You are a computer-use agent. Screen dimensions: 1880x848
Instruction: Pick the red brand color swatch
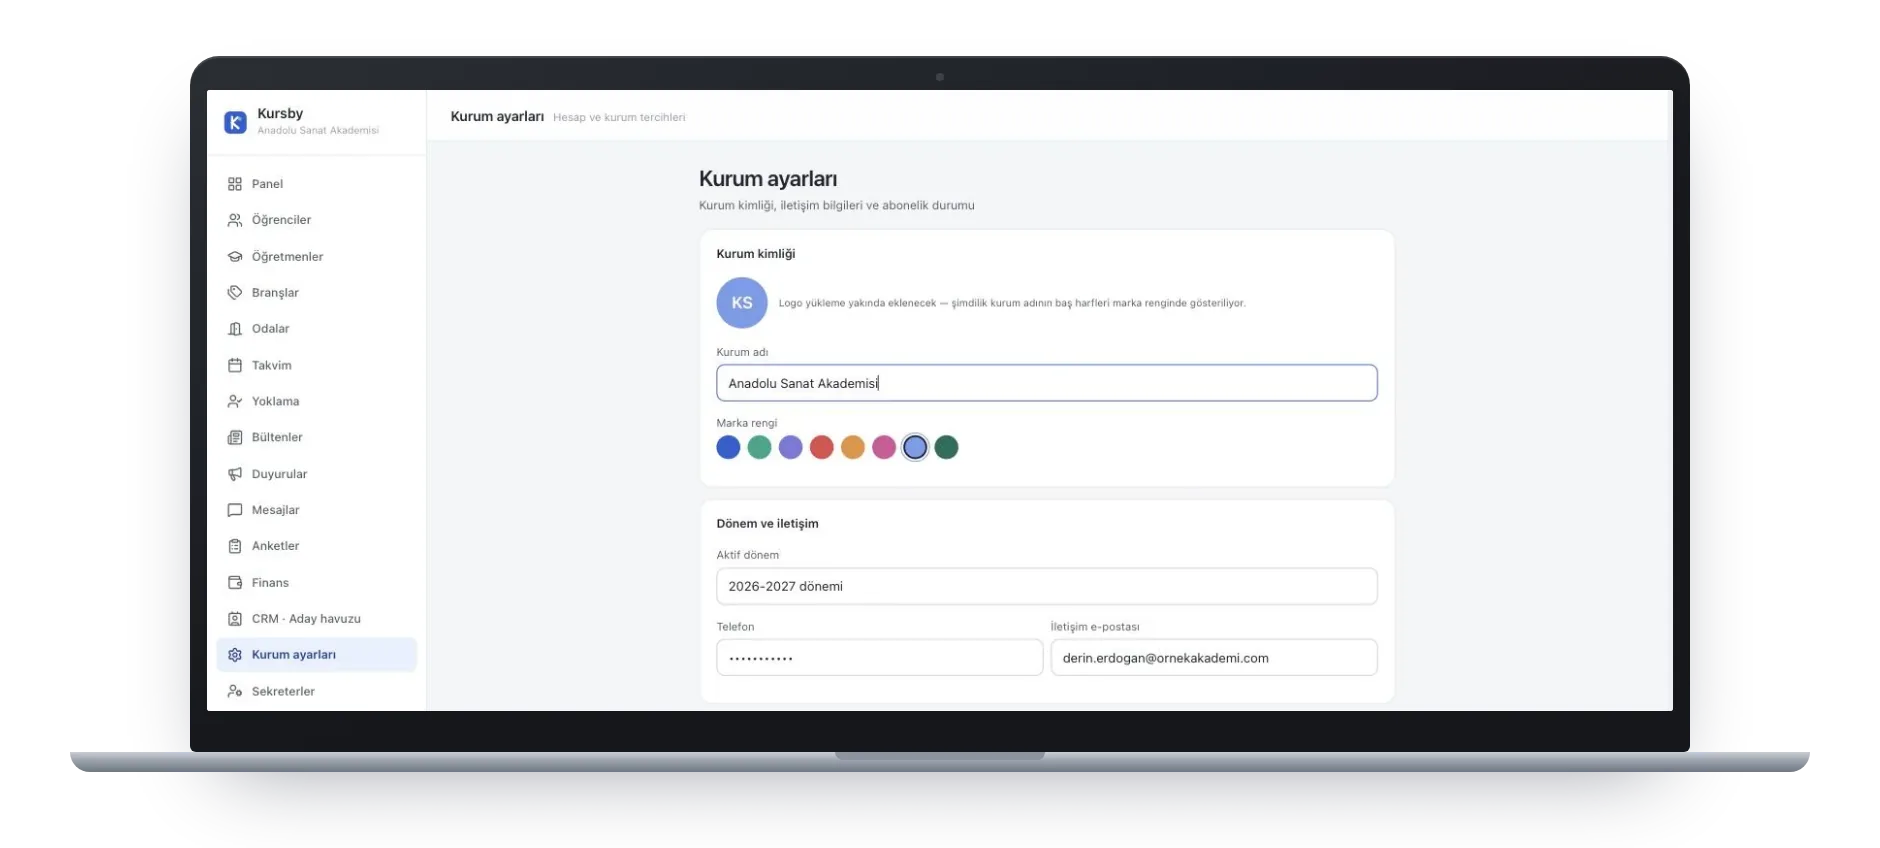(822, 447)
